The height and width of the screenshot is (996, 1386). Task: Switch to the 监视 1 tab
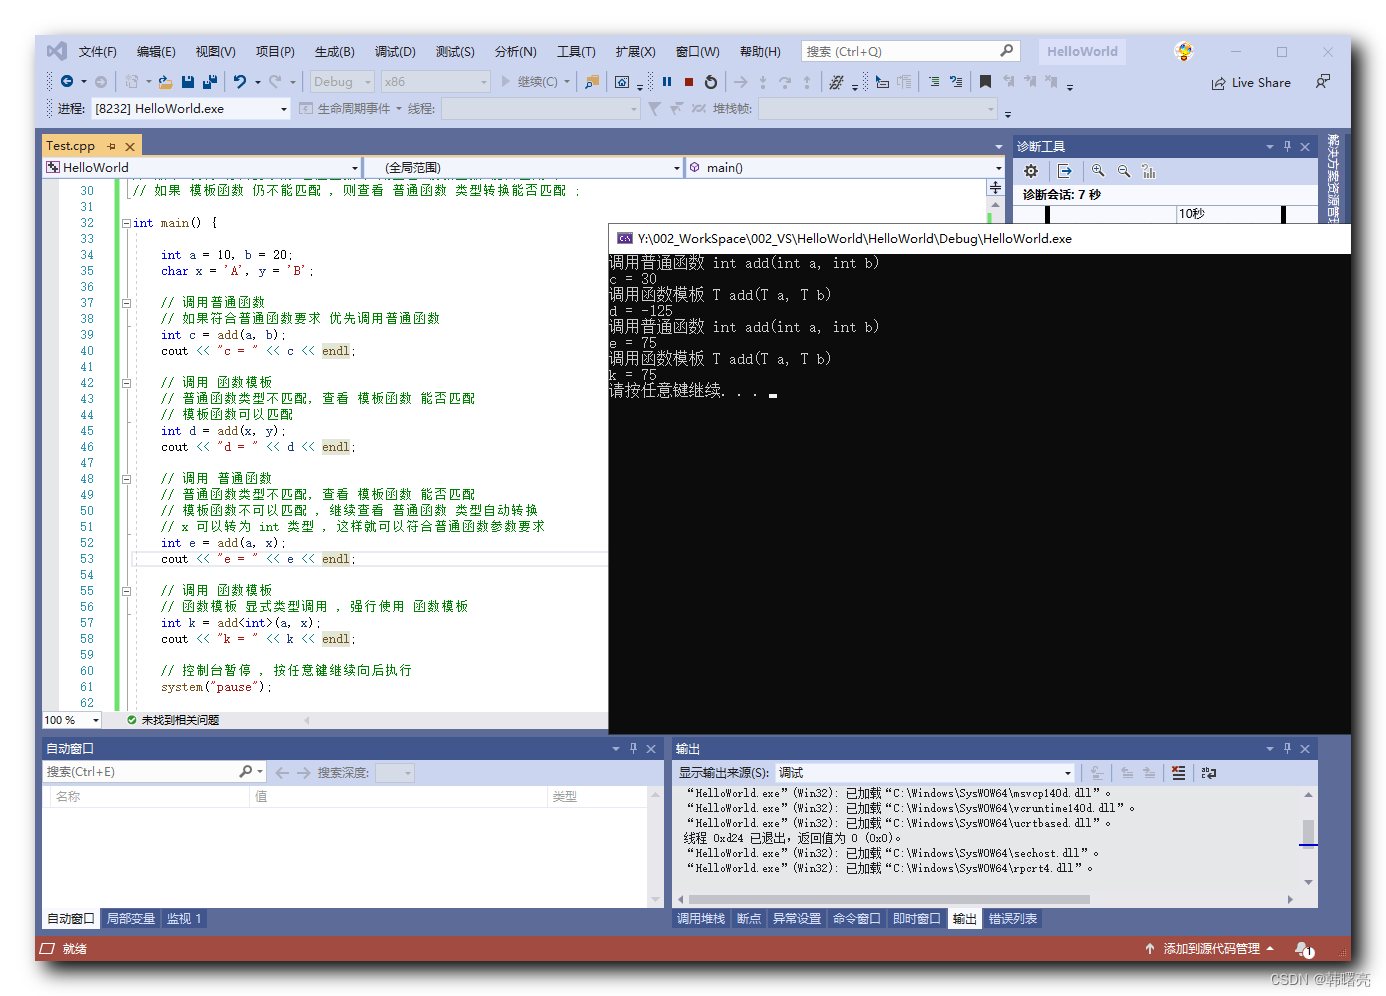point(184,919)
